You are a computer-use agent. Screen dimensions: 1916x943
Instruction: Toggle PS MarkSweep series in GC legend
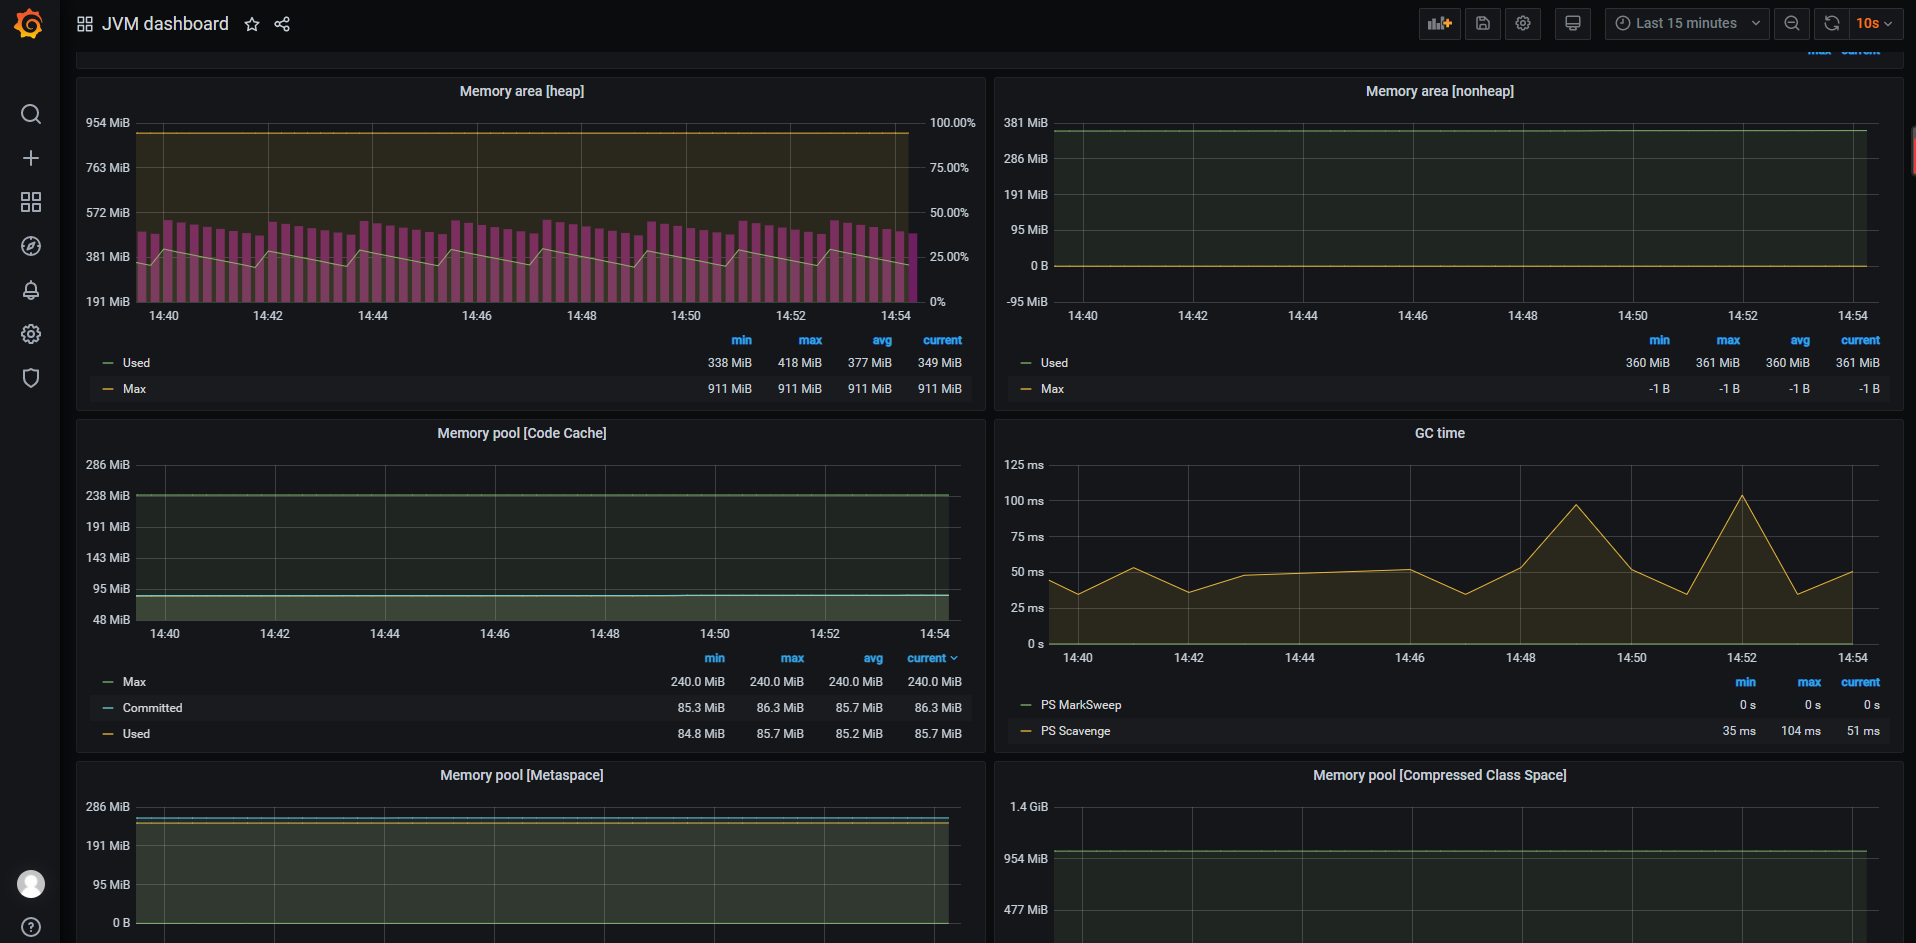click(1081, 705)
